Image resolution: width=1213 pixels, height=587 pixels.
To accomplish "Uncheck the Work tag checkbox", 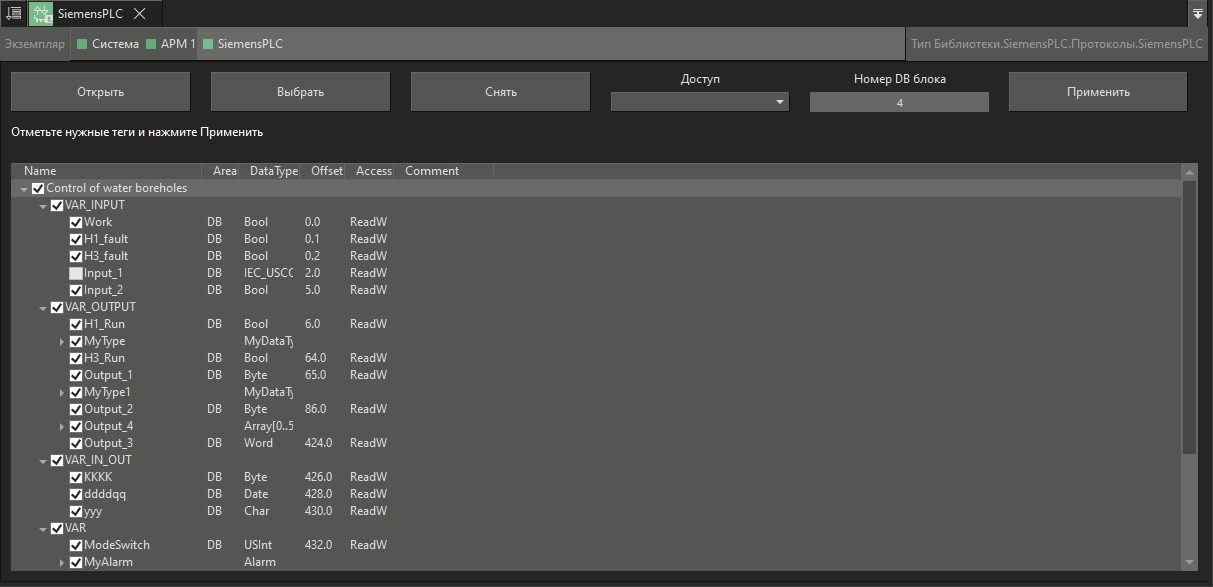I will [x=76, y=221].
